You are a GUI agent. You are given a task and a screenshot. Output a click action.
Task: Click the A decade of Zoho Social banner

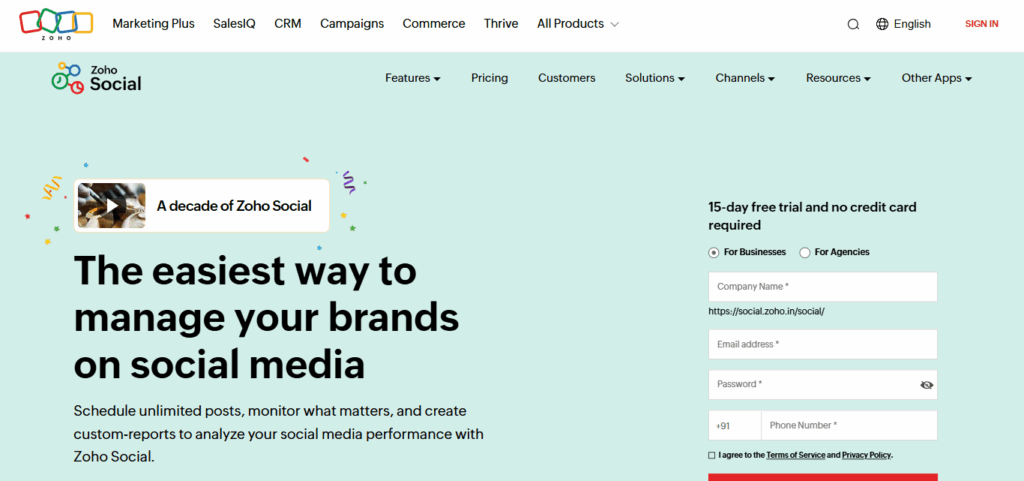[x=201, y=206]
